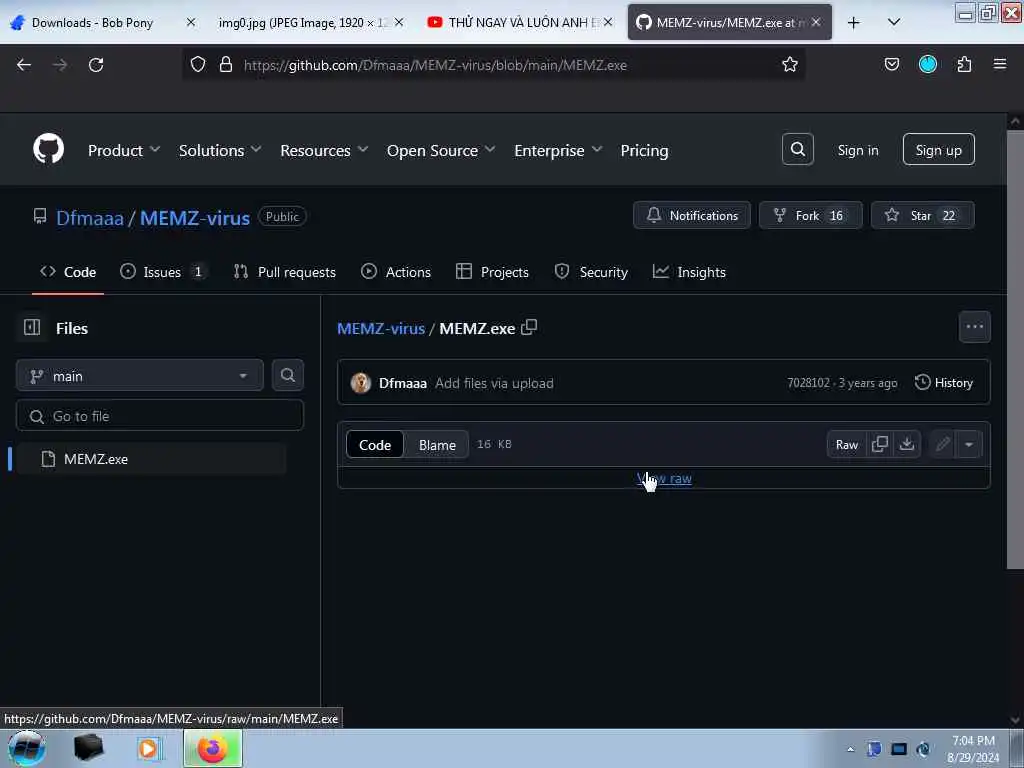Screen dimensions: 1024x768
Task: Open GitHub search with magnifier button
Action: [797, 150]
